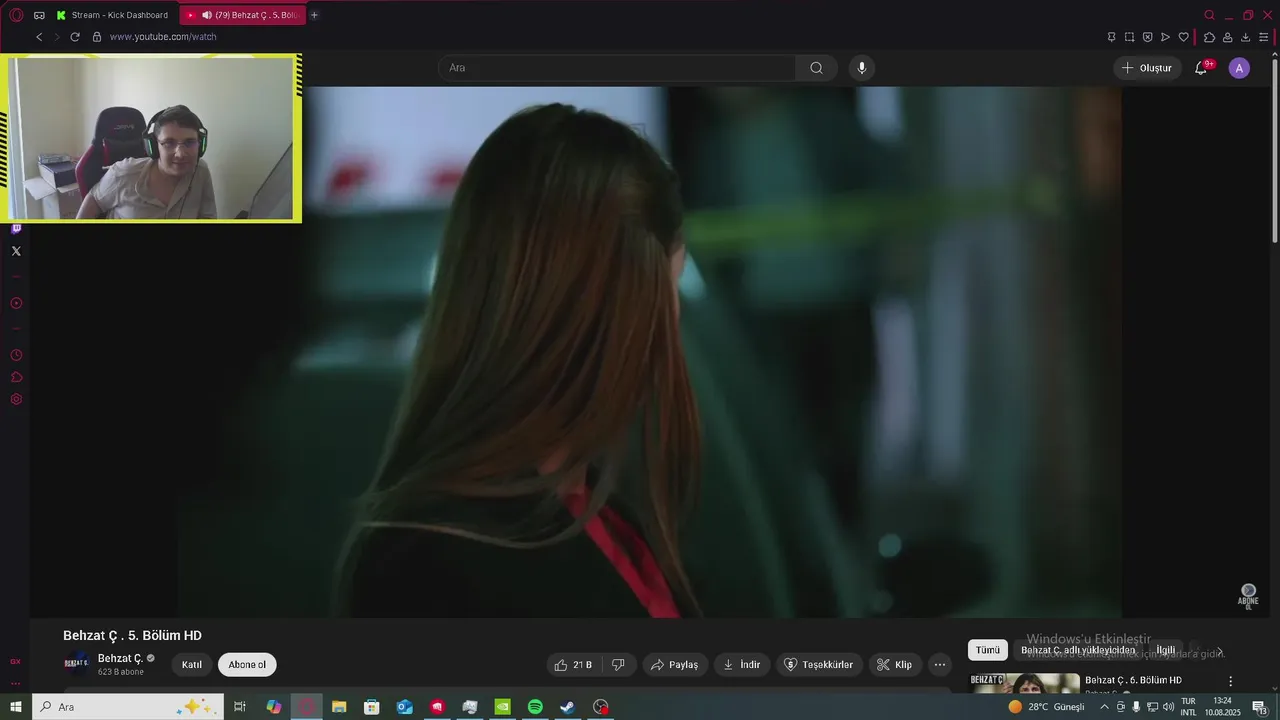Open Twitch in the Opera sidebar
1280x720 pixels.
[16, 229]
